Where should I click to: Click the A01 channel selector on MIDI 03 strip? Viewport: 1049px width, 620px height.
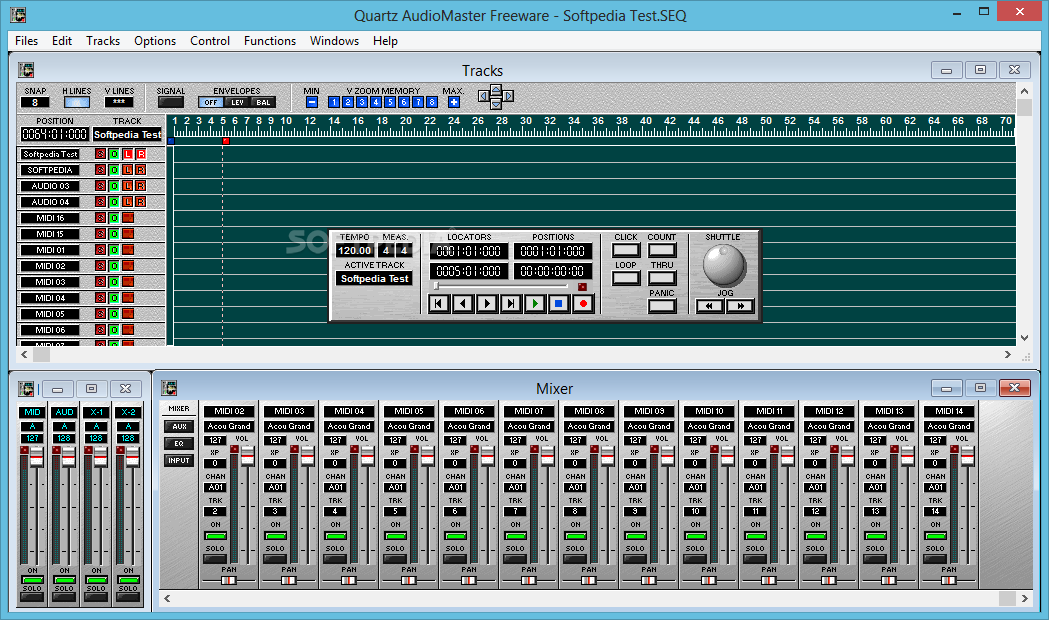pos(276,488)
